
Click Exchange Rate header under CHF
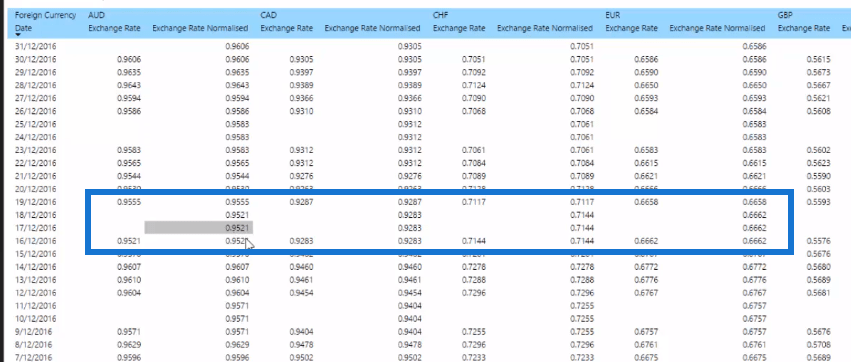point(459,28)
